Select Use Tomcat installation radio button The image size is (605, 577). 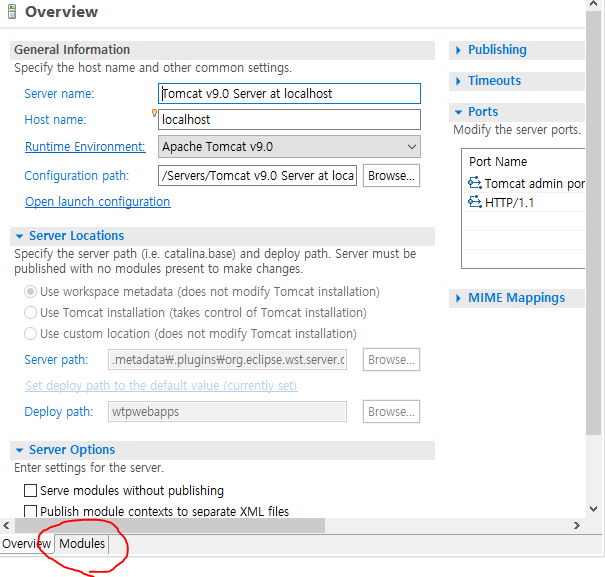pos(30,312)
